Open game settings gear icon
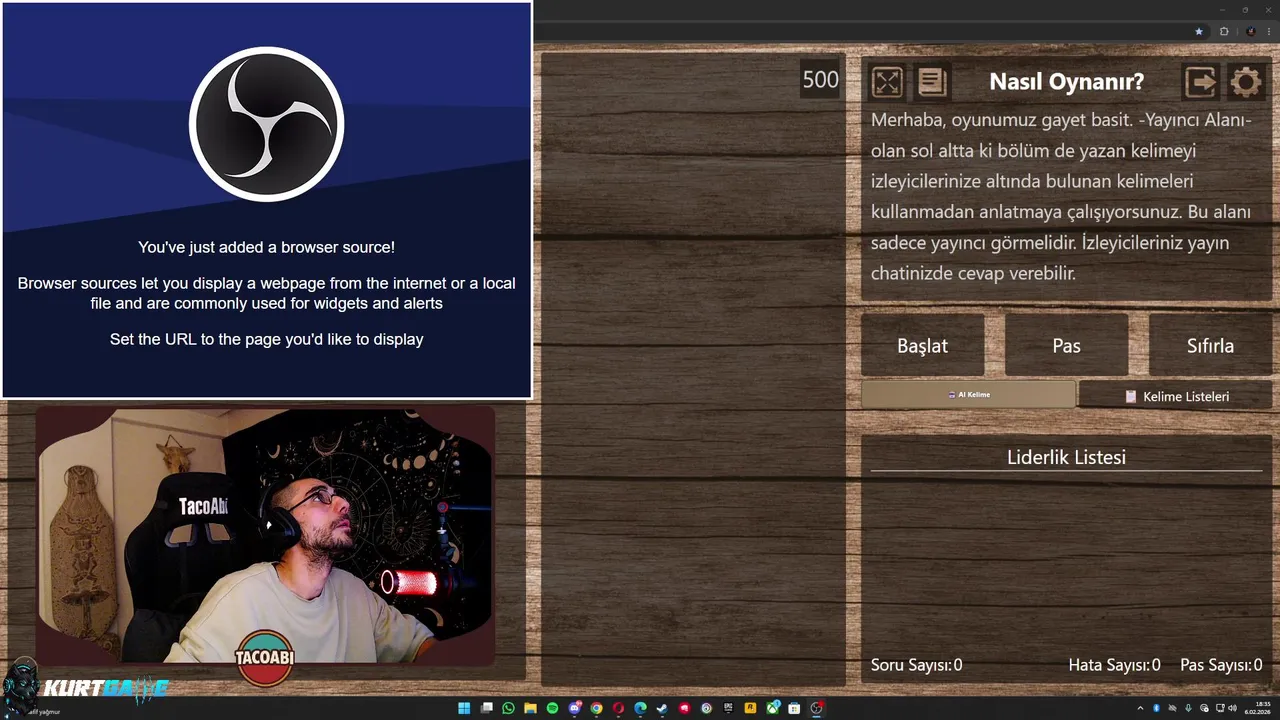The image size is (1280, 720). tap(1245, 82)
